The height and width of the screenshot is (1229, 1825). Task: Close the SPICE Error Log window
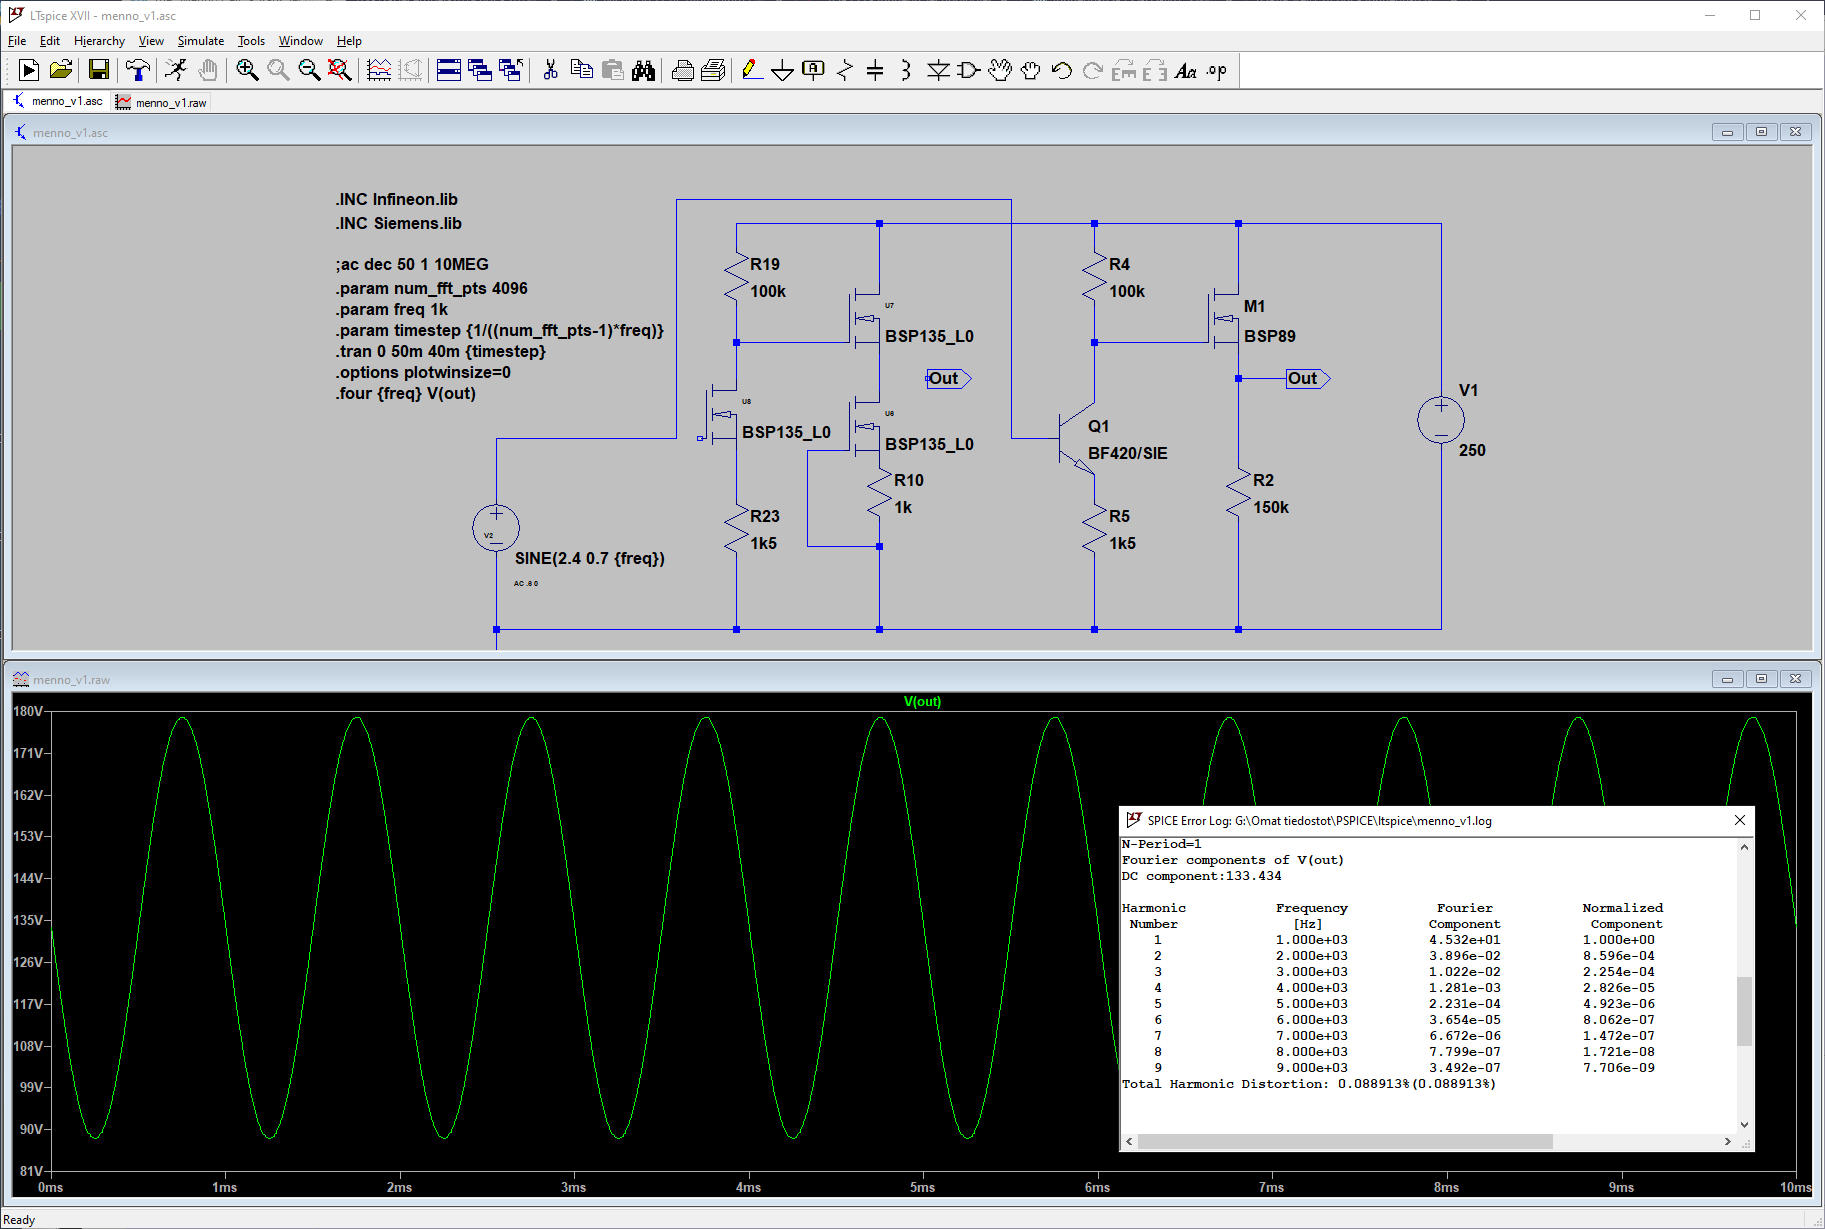pyautogui.click(x=1739, y=820)
